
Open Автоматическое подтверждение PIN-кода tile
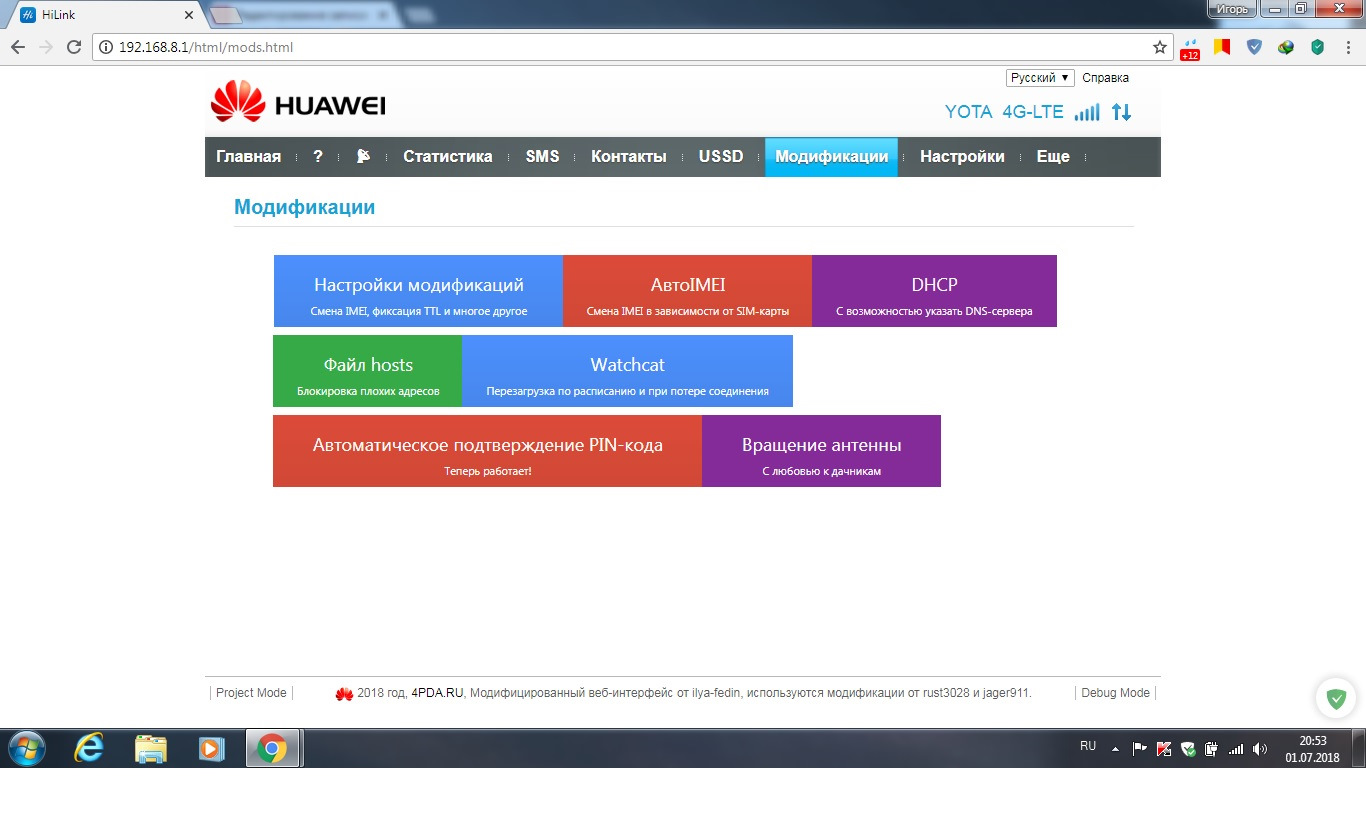pyautogui.click(x=488, y=451)
